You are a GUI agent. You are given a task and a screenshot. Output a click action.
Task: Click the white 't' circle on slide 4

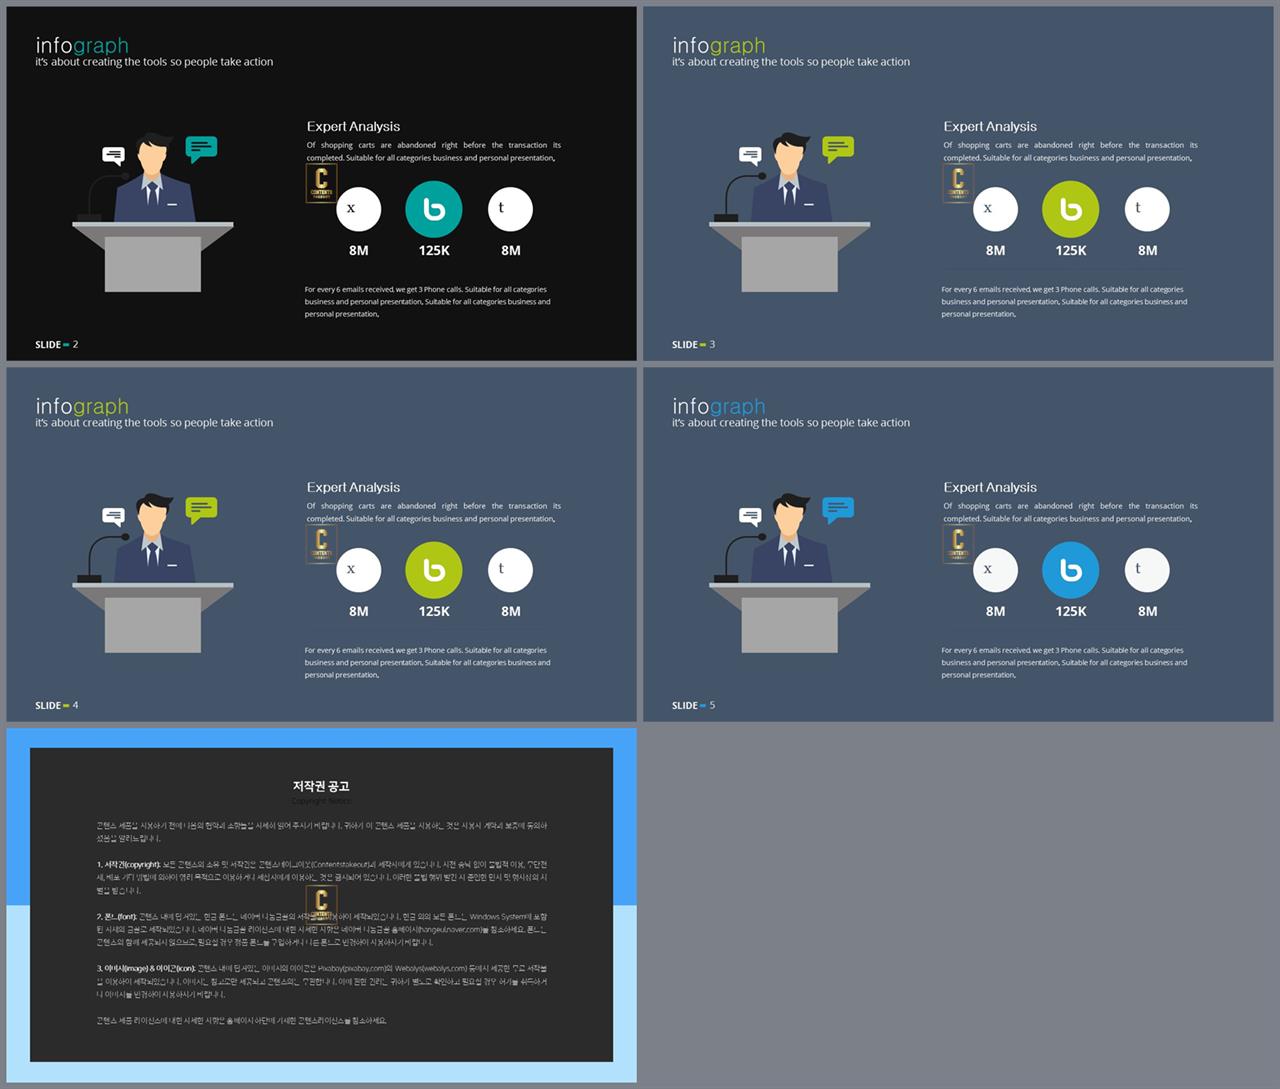(x=510, y=570)
